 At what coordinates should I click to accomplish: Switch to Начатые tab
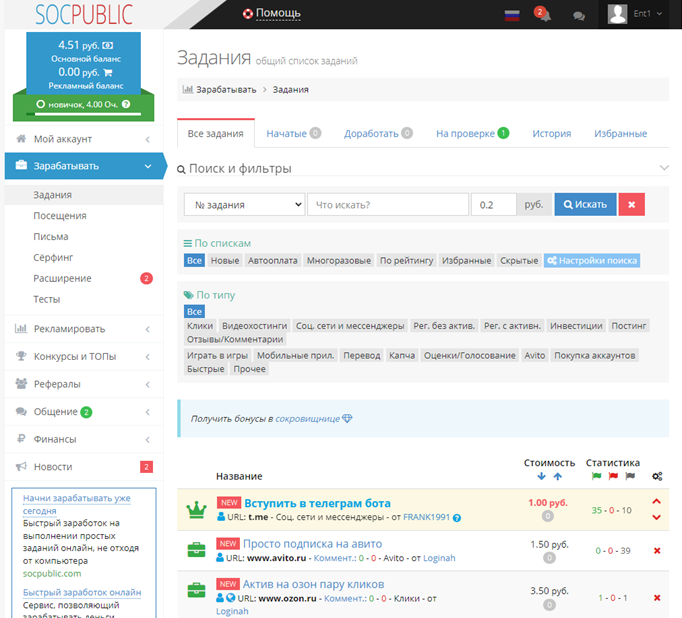point(294,134)
